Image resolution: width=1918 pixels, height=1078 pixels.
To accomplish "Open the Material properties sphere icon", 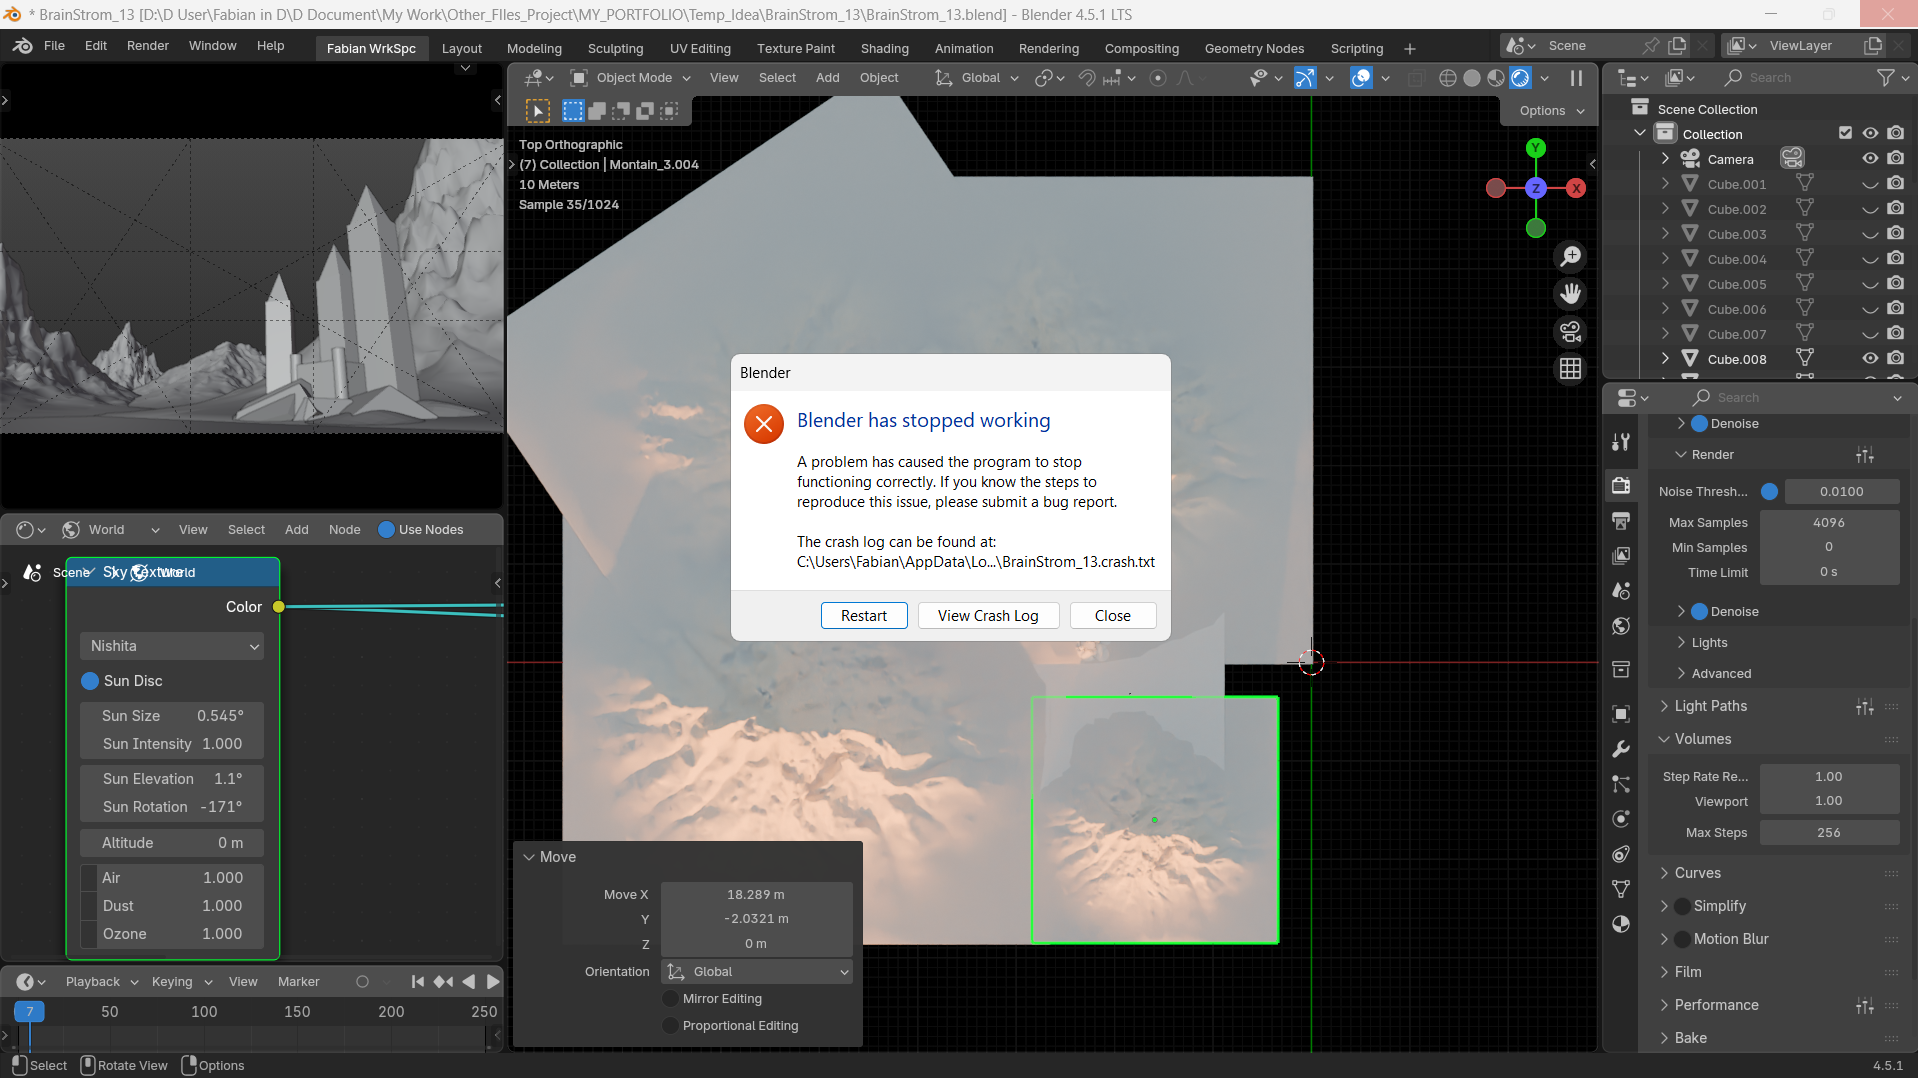I will pos(1621,924).
